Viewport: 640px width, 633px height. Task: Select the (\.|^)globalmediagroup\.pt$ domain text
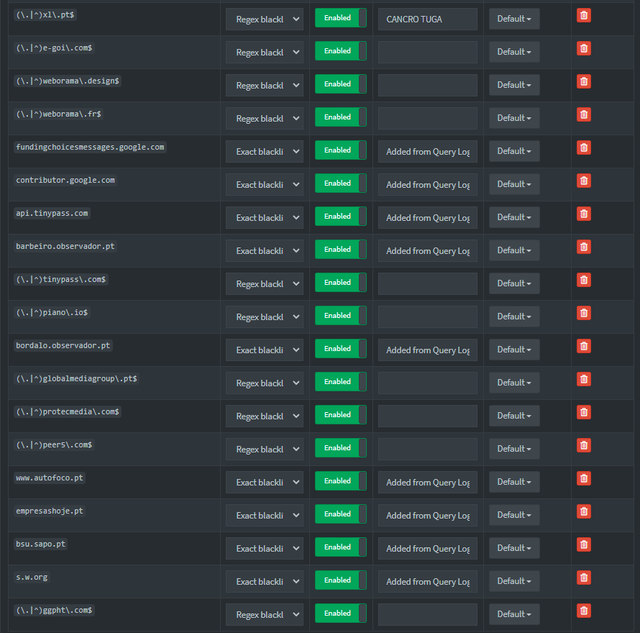pos(76,378)
